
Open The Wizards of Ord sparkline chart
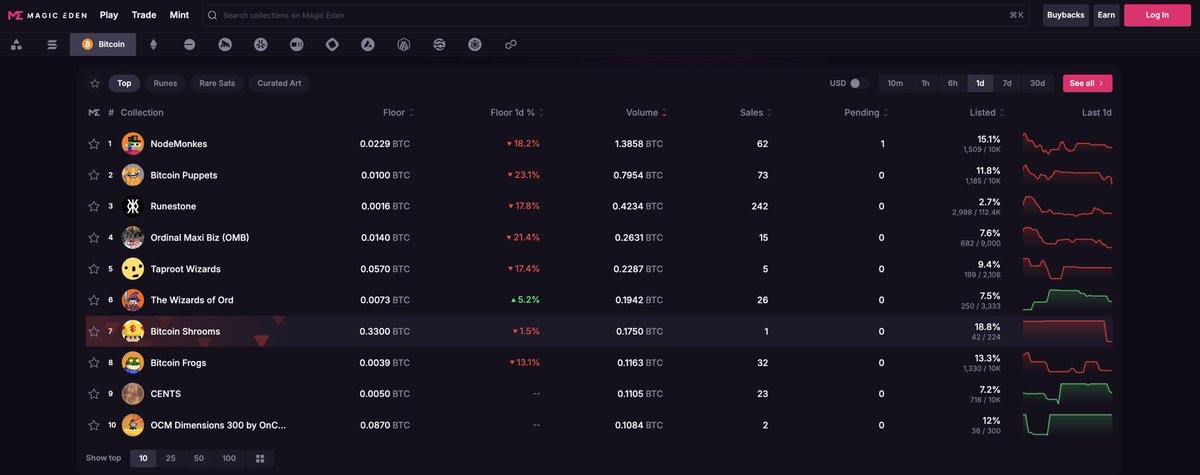[x=1067, y=298]
